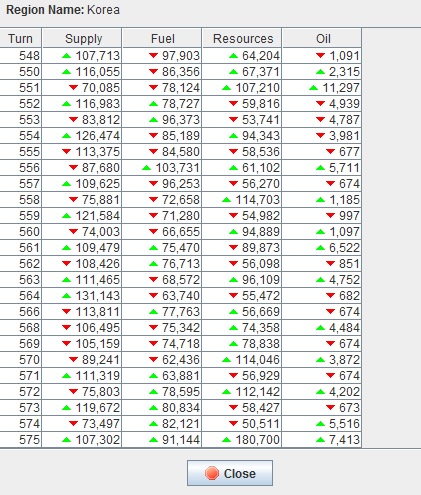This screenshot has height=495, width=421.
Task: Click red down arrow beside Supply 70,085
Action: (x=73, y=88)
